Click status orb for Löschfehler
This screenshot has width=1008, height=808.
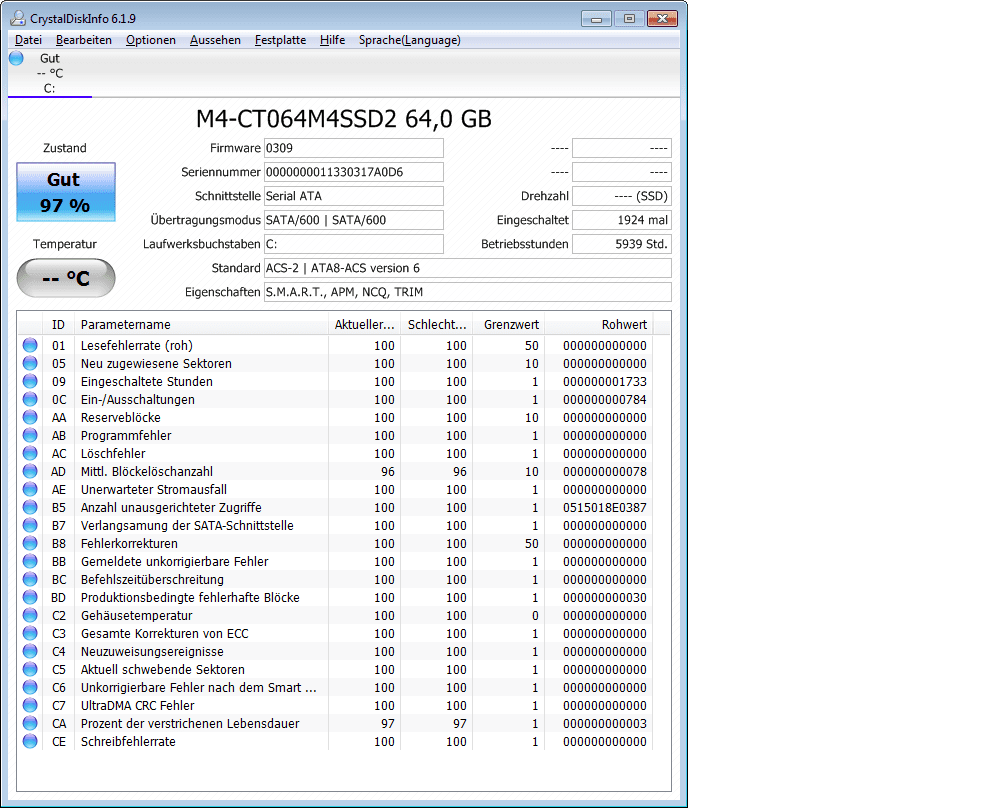click(30, 453)
